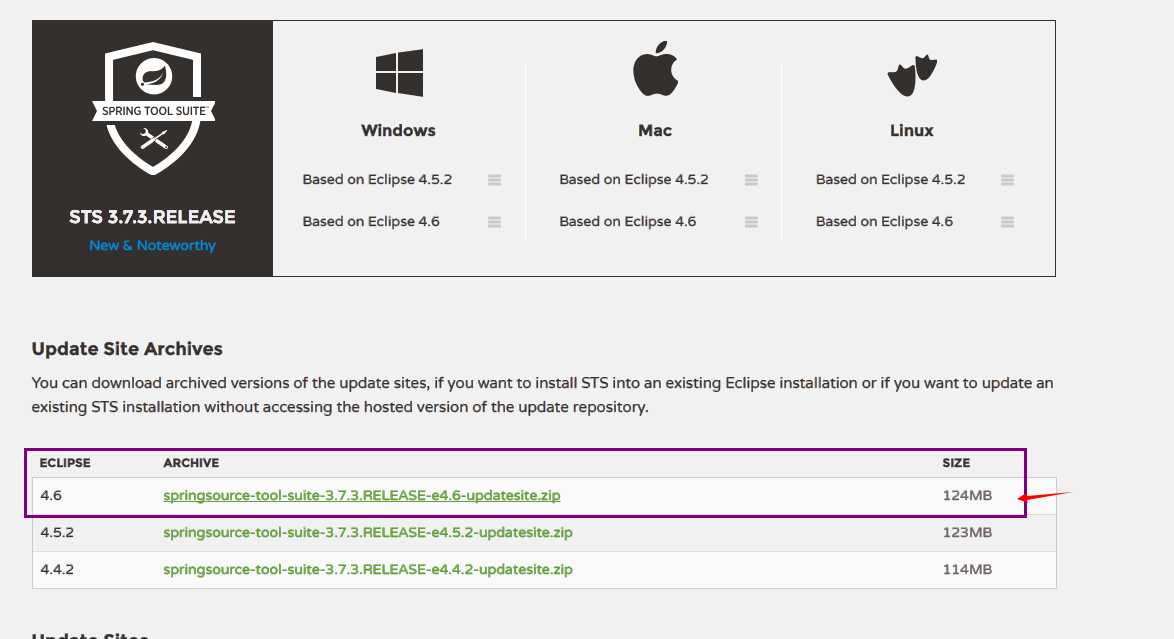Select Linux Based on Eclipse 4.5.2 text
Viewport: 1174px width, 639px height.
890,180
